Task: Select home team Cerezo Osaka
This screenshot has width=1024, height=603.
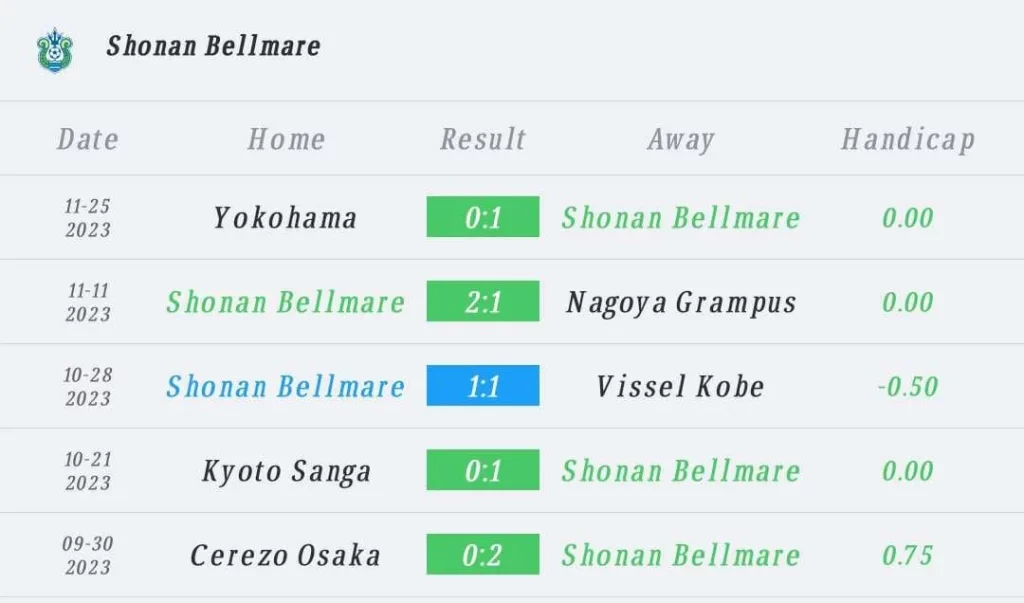Action: [x=285, y=555]
